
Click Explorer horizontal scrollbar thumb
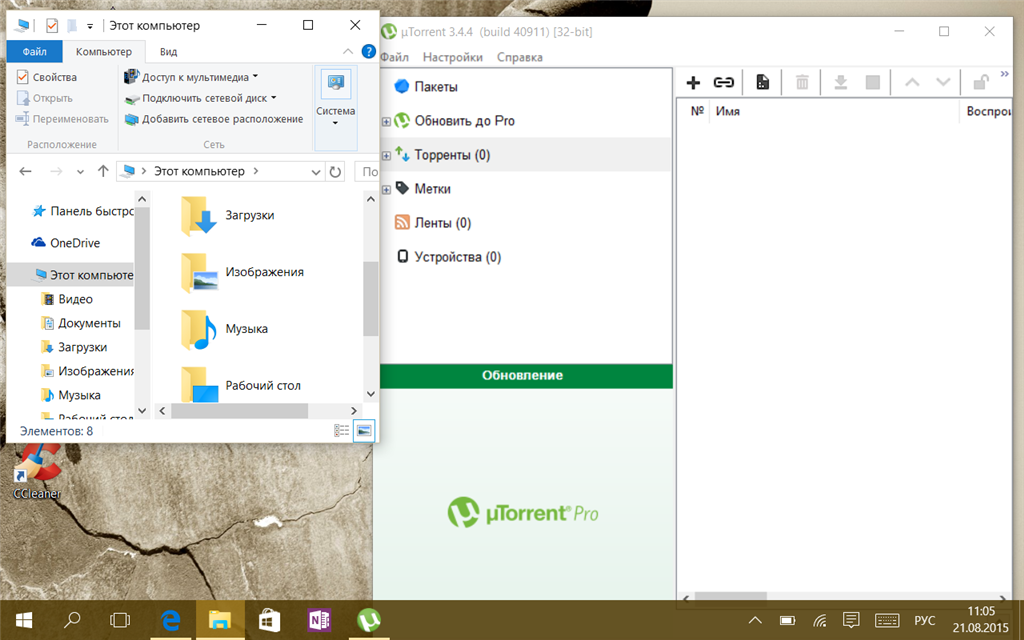coord(240,411)
